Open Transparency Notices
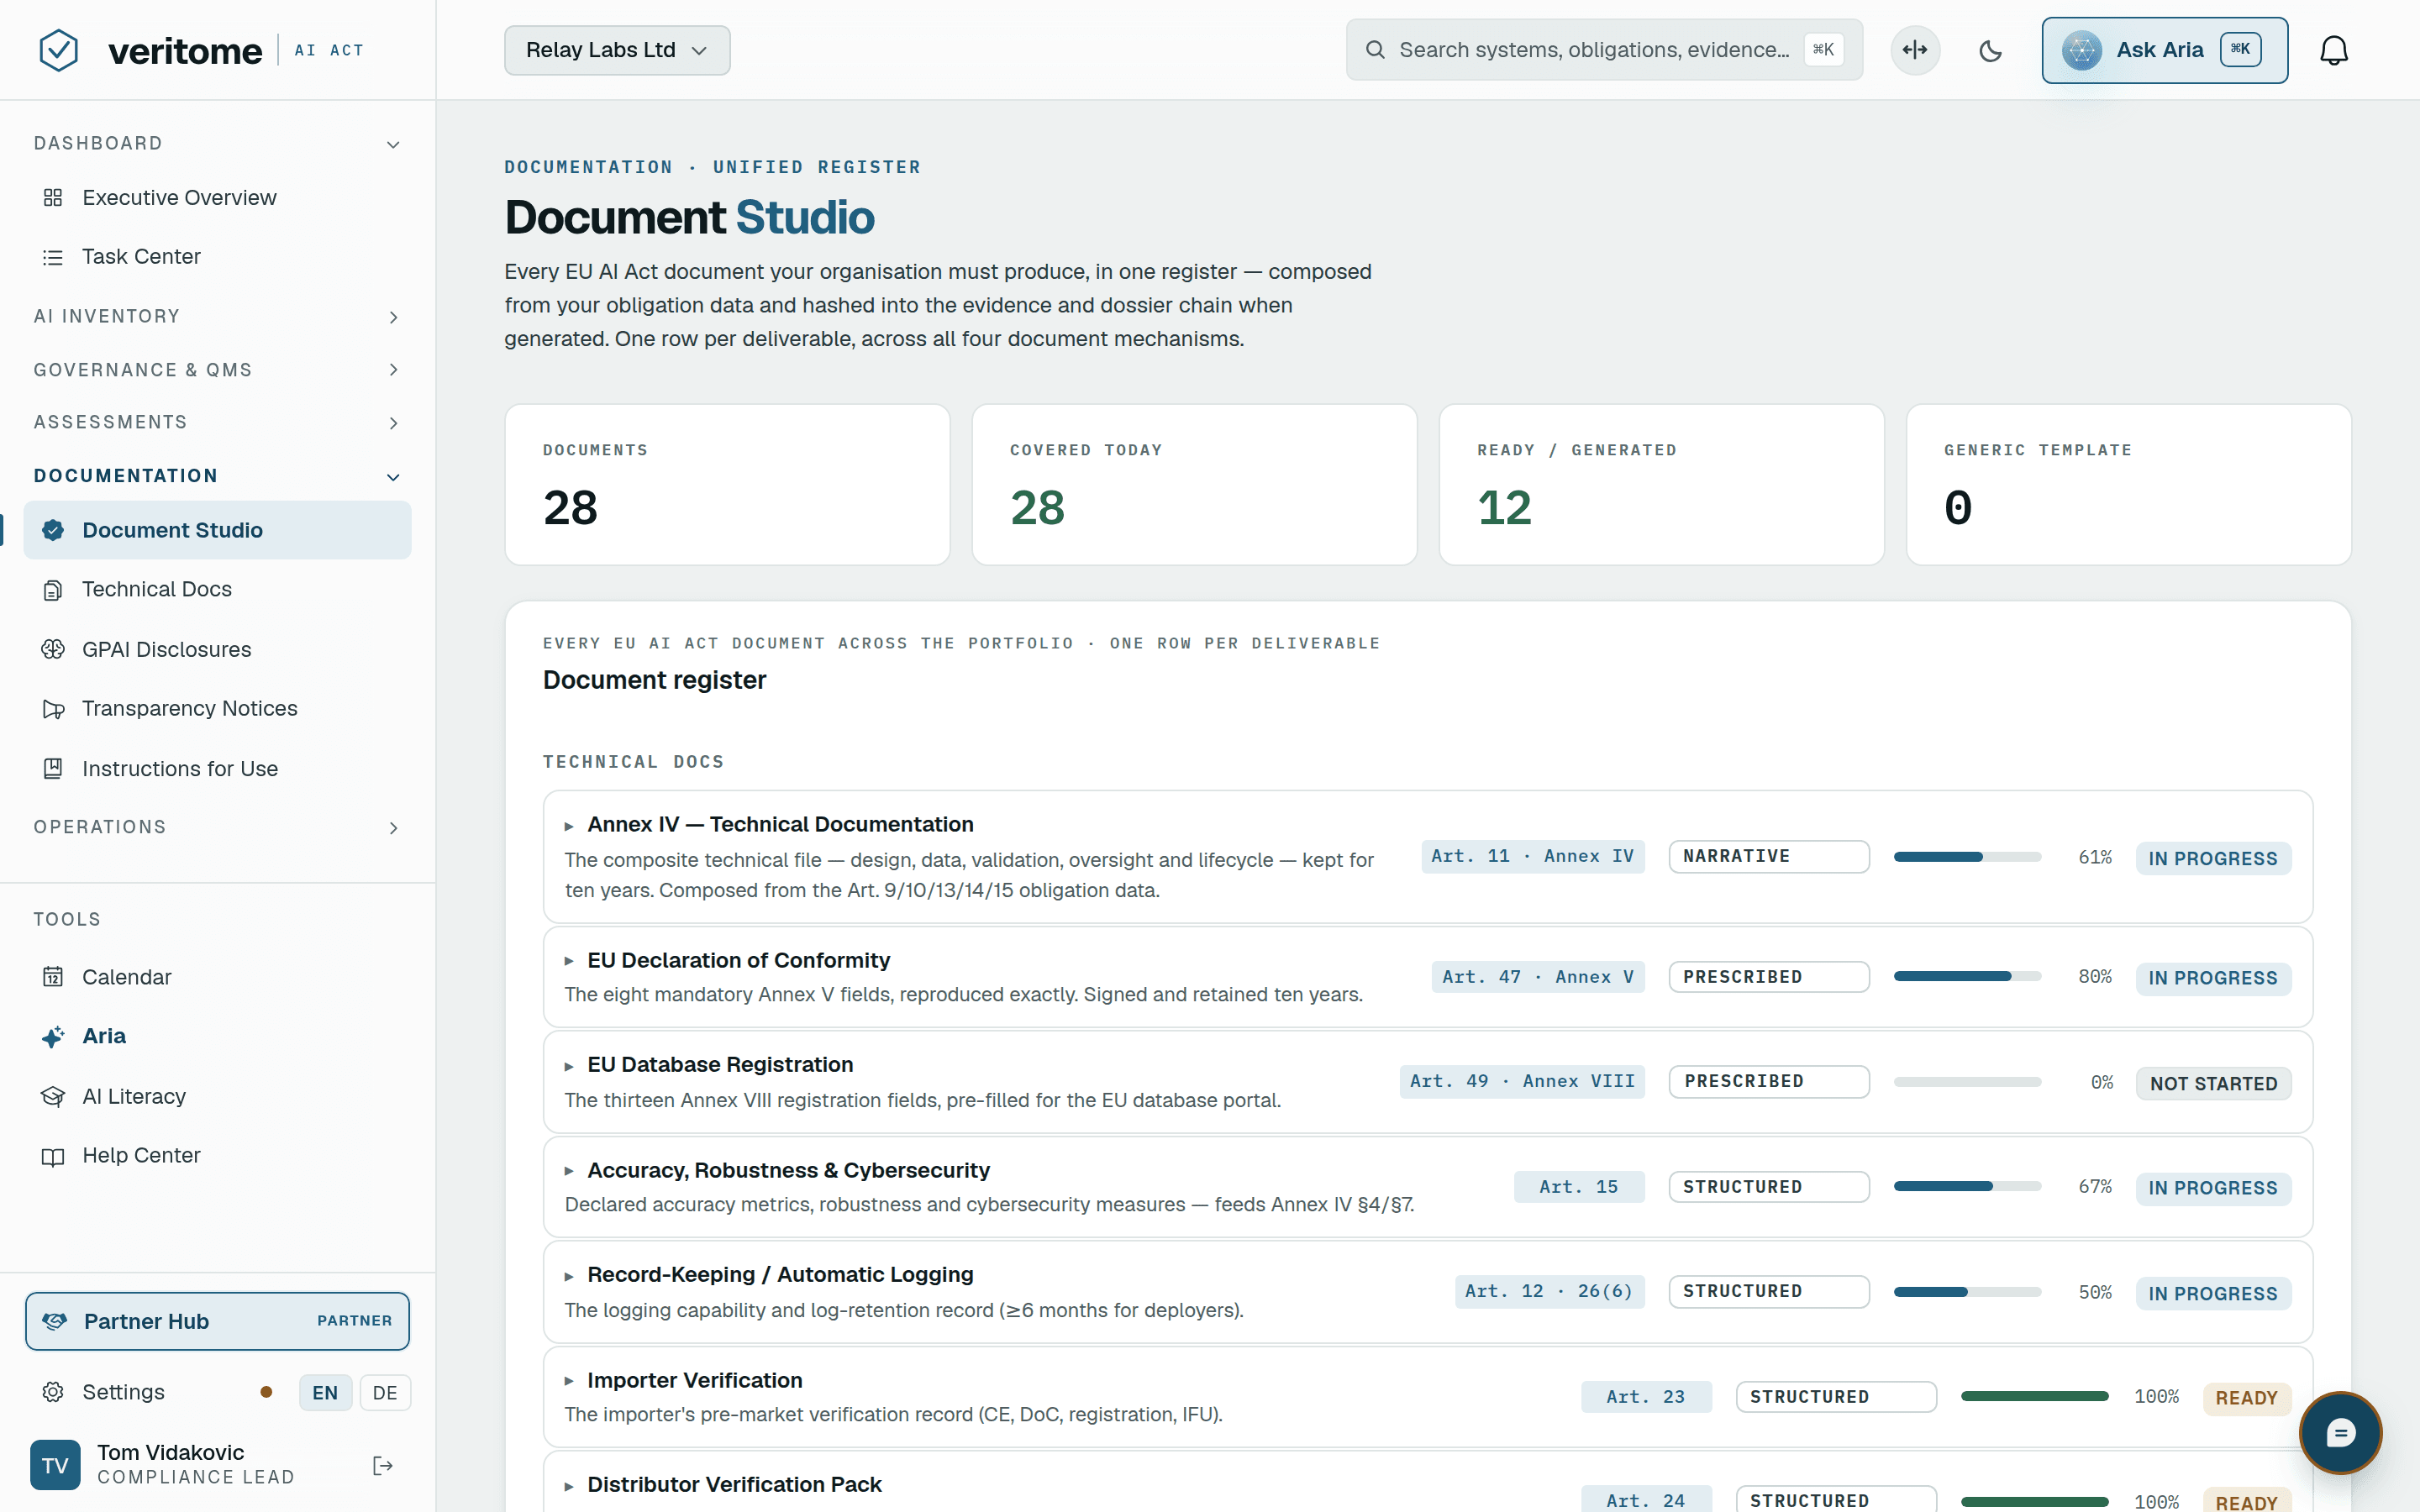The width and height of the screenshot is (2420, 1512). pyautogui.click(x=217, y=709)
